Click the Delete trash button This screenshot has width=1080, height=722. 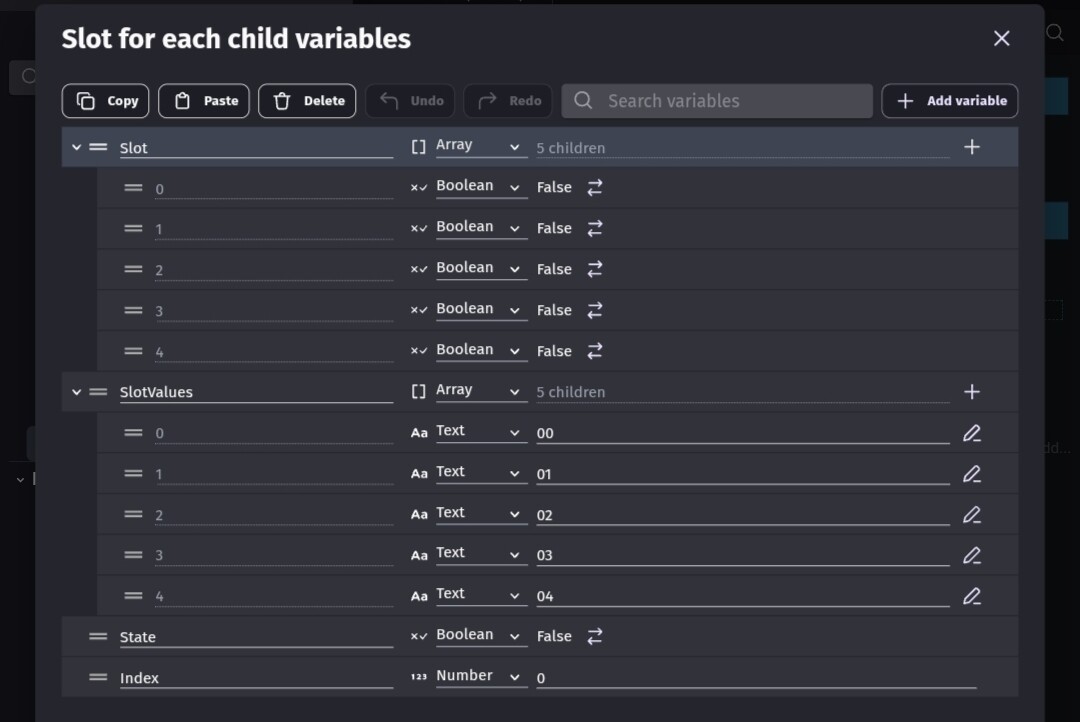(307, 101)
